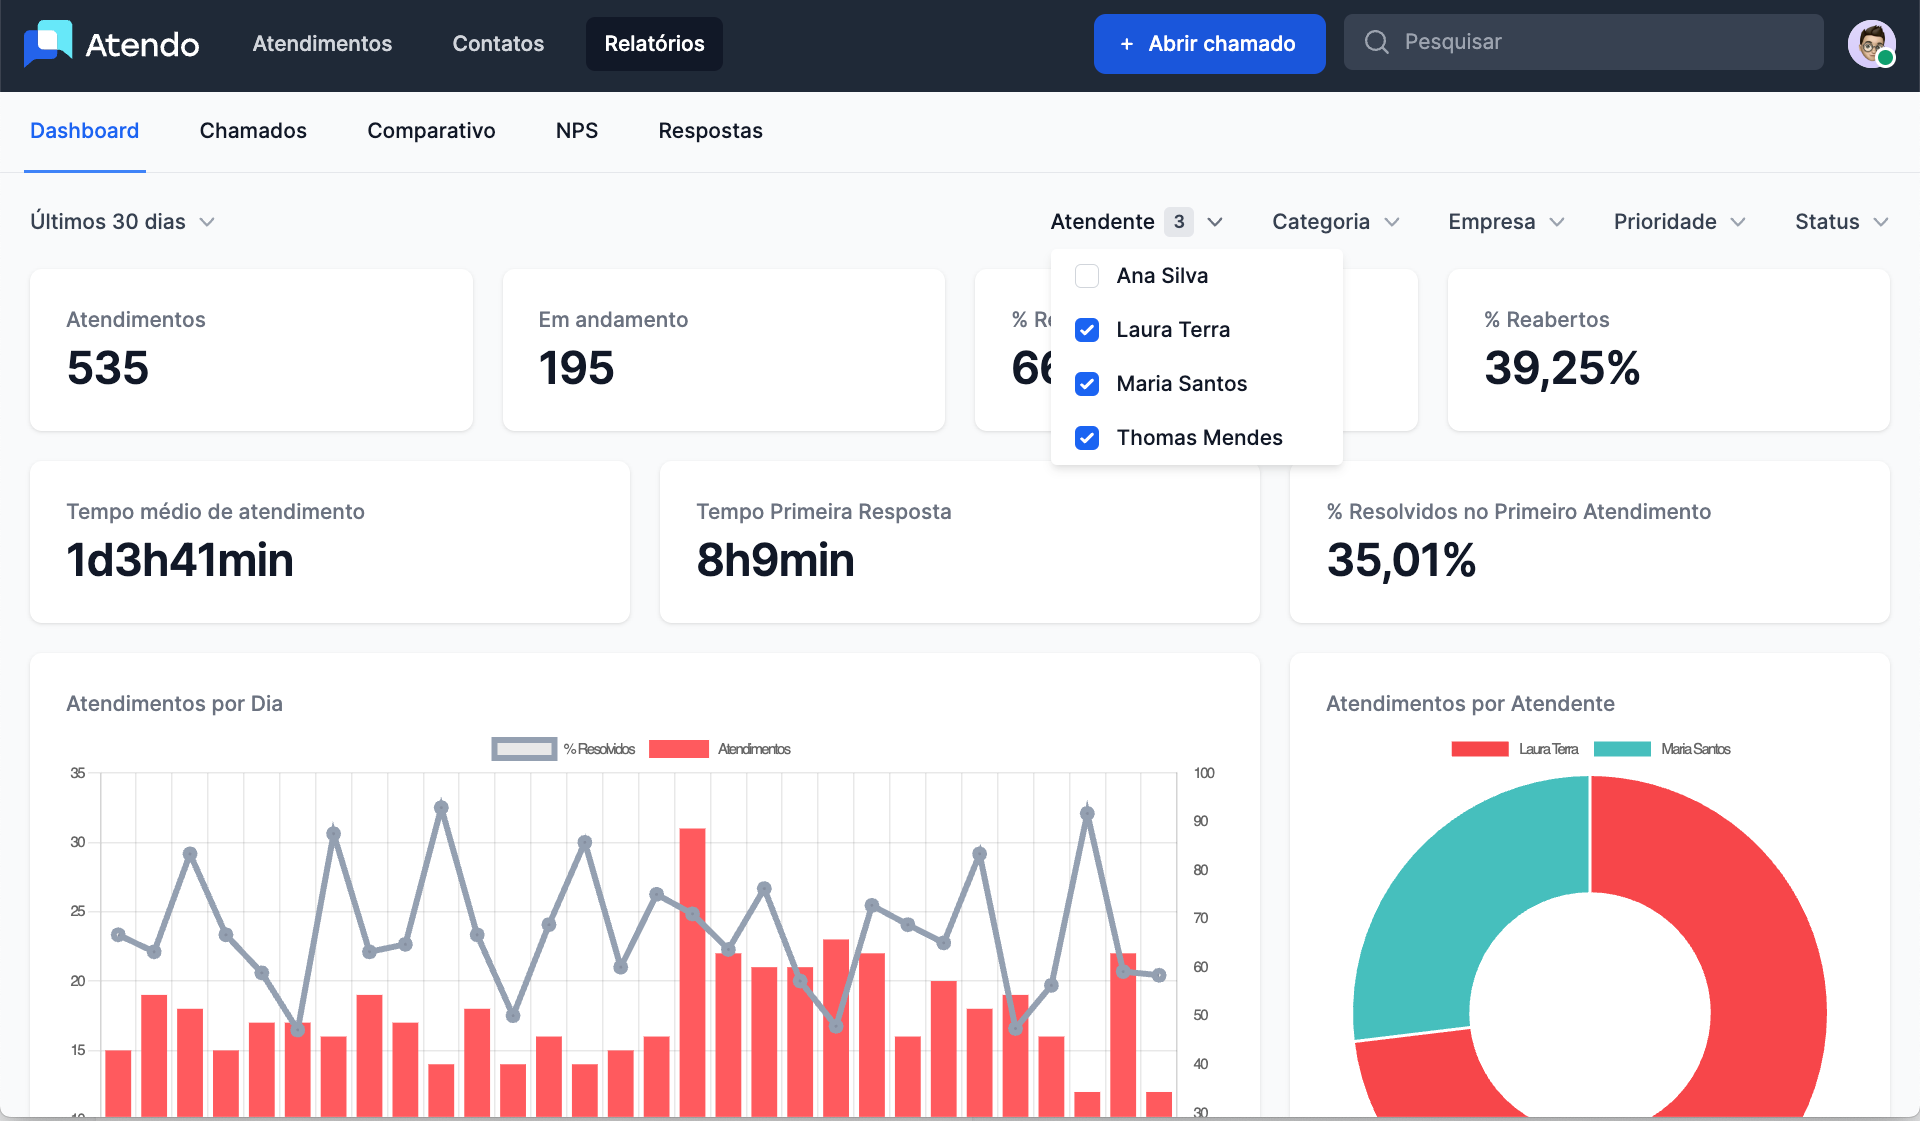
Task: Click the Atendo logo icon
Action: (x=48, y=43)
